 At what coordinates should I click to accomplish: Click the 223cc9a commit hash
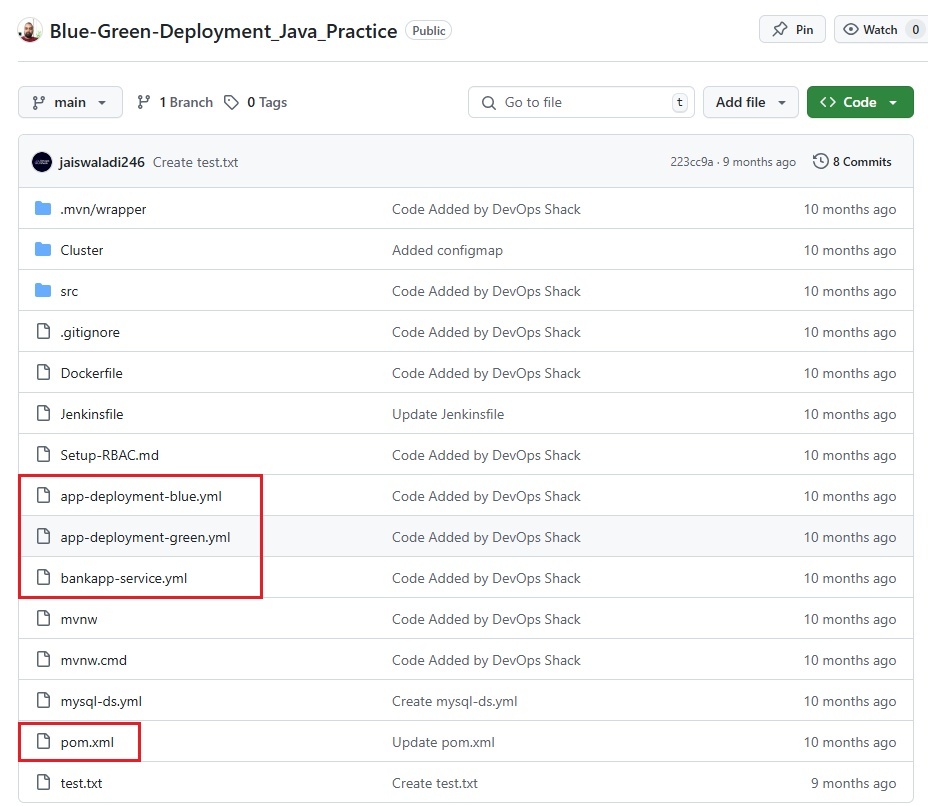(691, 162)
